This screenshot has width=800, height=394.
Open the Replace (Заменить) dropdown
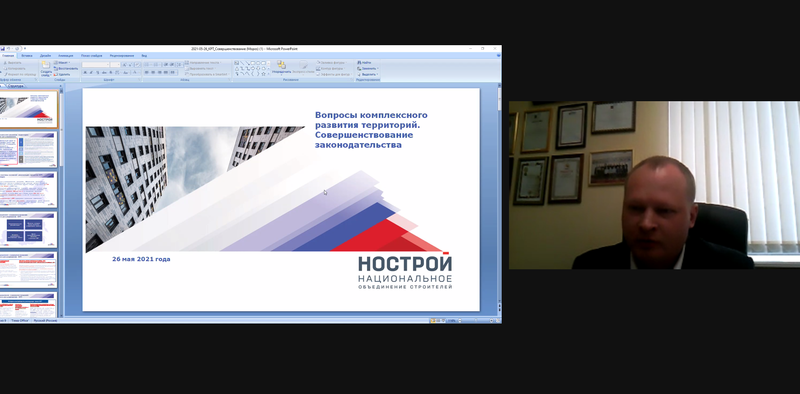tap(367, 68)
